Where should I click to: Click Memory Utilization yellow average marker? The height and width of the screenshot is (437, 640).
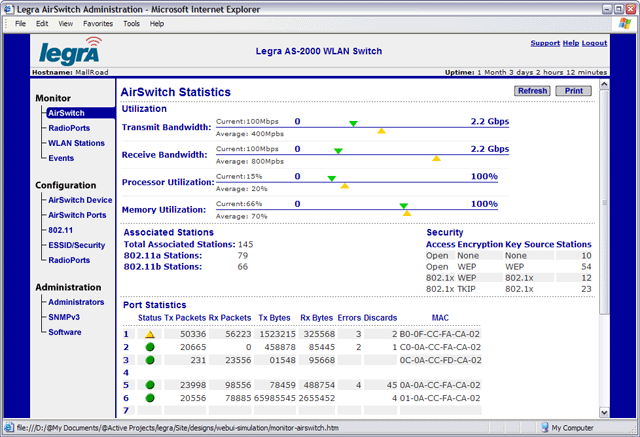pyautogui.click(x=407, y=213)
